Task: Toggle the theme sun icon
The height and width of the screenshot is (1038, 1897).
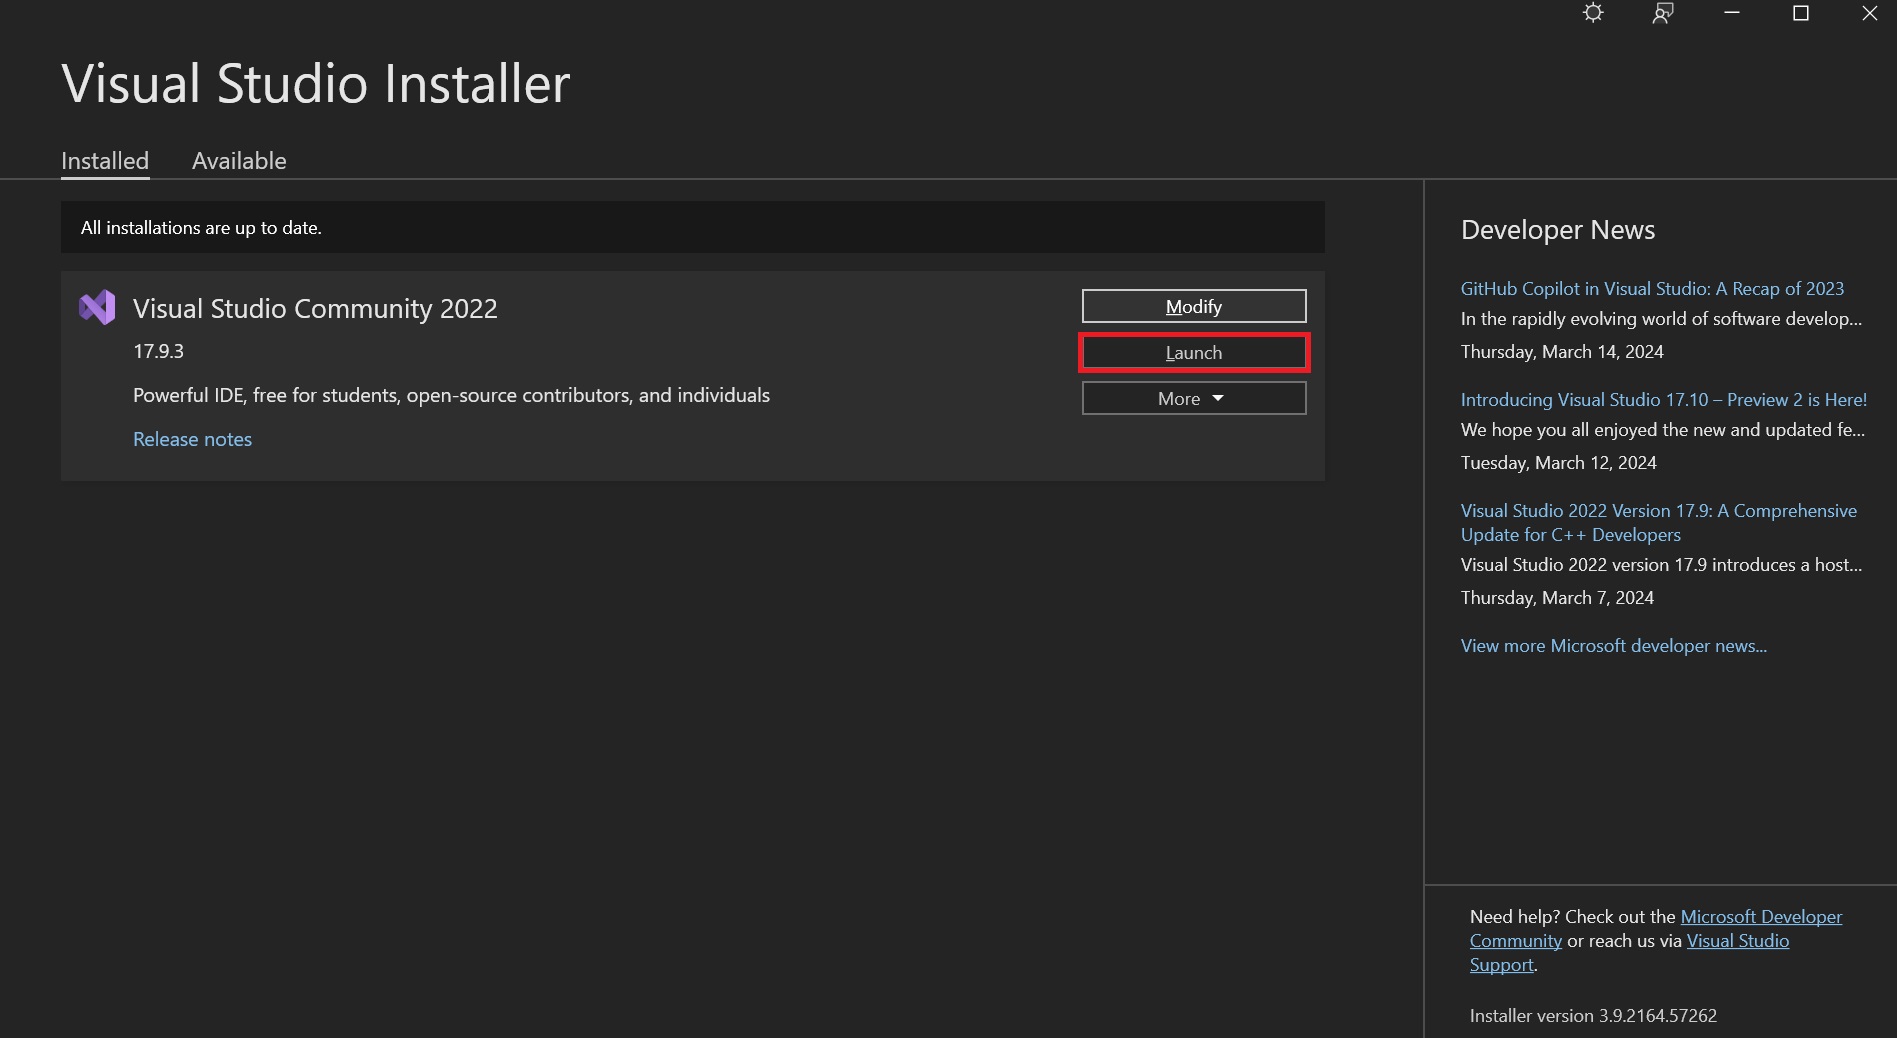Action: [1593, 13]
